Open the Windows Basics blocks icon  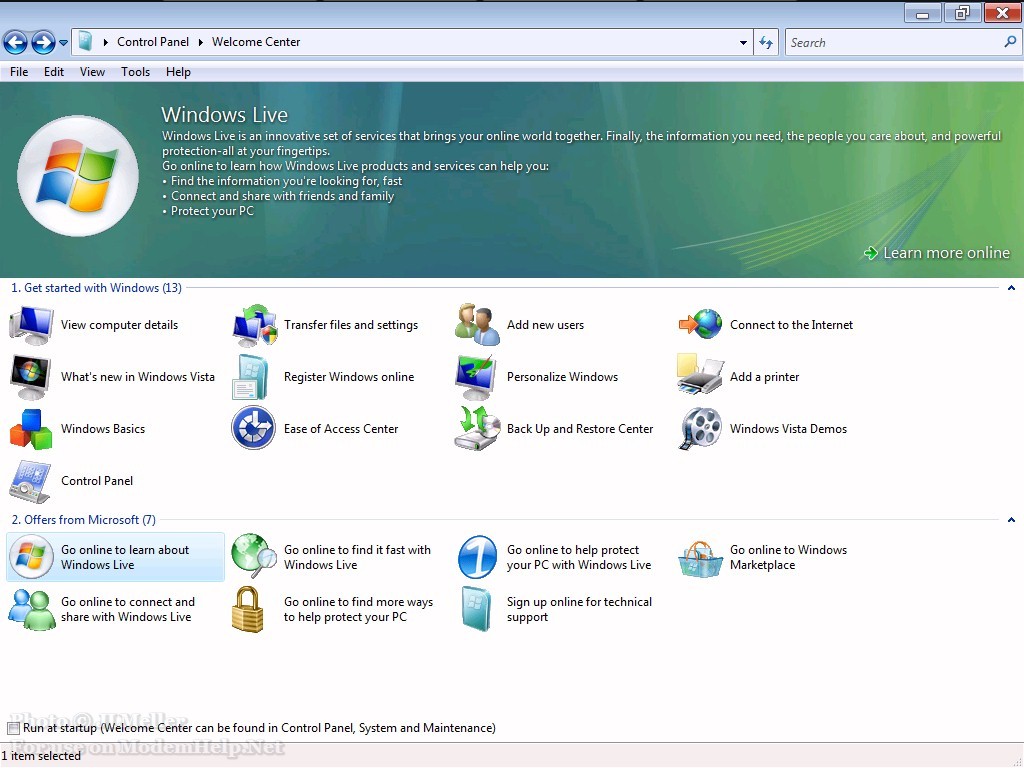tap(31, 429)
